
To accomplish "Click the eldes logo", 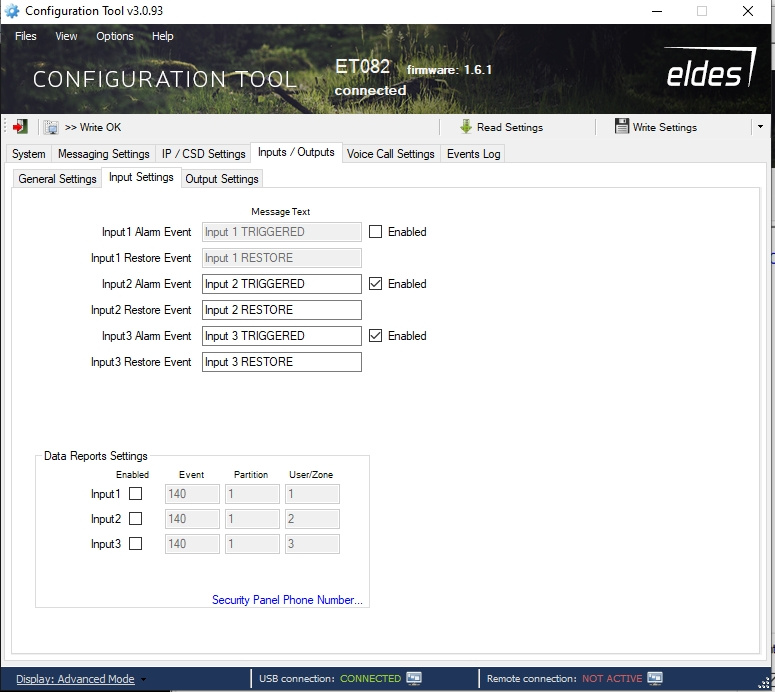I will click(704, 74).
